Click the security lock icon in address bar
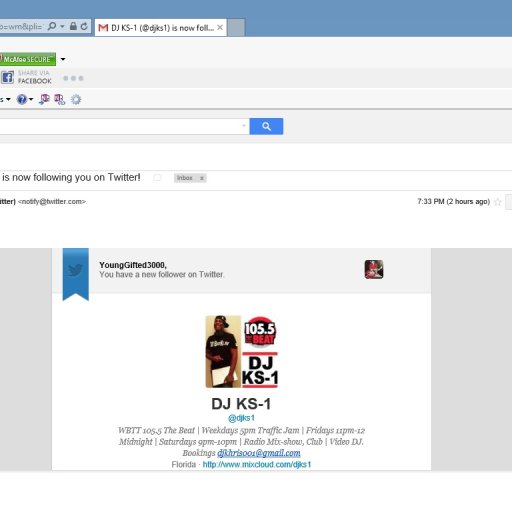 coord(73,26)
